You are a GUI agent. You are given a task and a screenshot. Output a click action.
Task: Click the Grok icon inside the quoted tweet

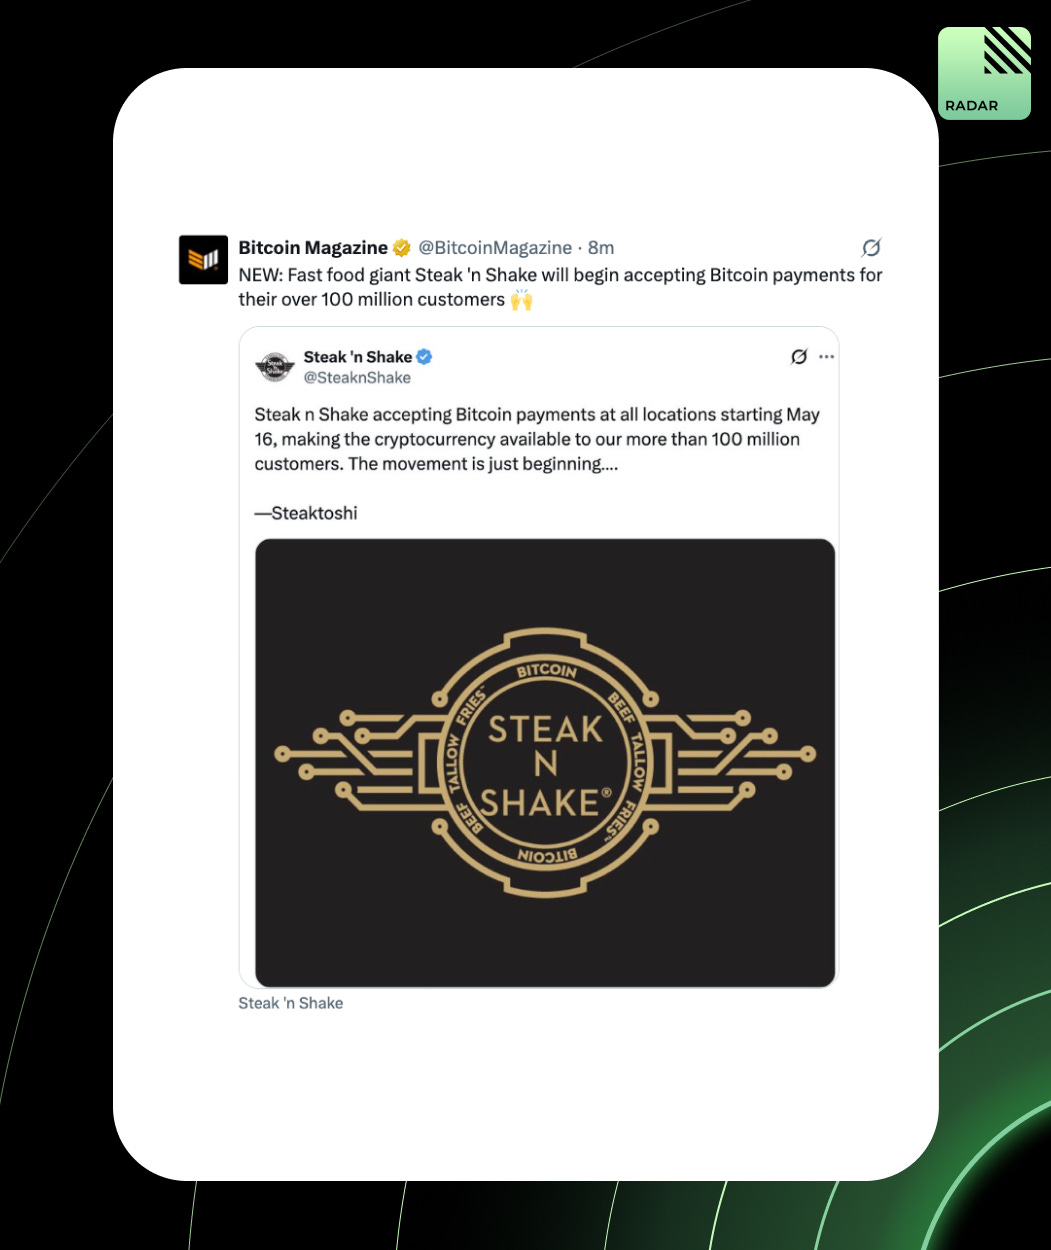point(798,357)
